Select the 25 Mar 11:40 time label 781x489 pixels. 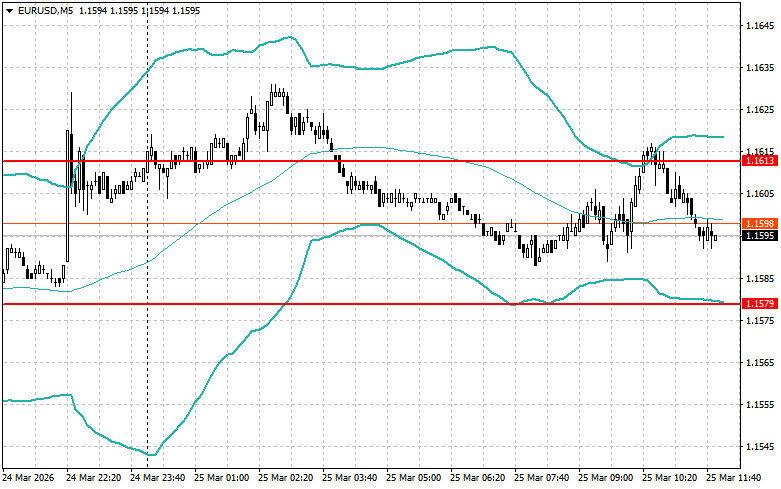coord(733,478)
